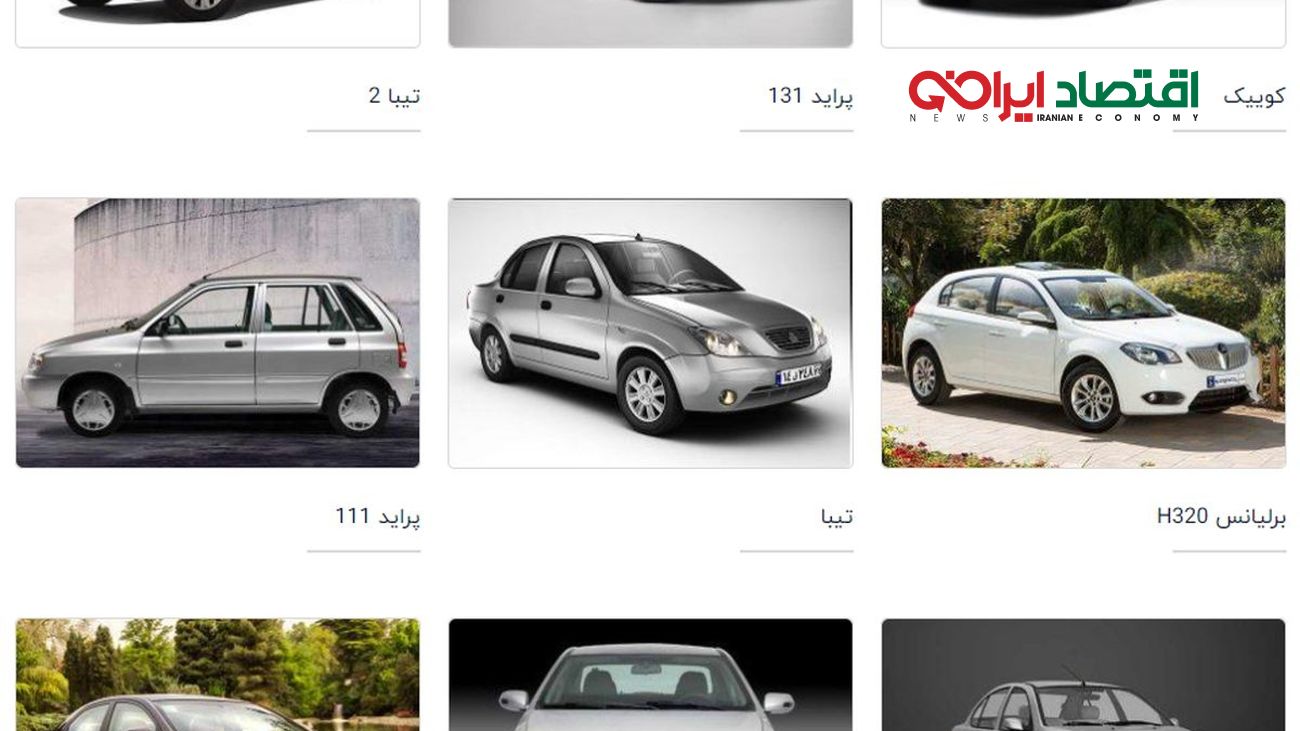1300x731 pixels.
Task: Open the white Brilliance H320 car photo
Action: click(1084, 333)
